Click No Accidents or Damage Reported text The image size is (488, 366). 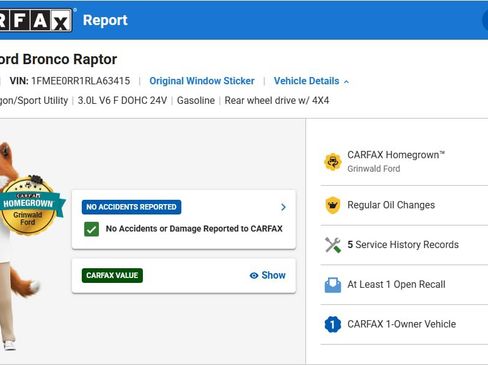click(x=194, y=229)
